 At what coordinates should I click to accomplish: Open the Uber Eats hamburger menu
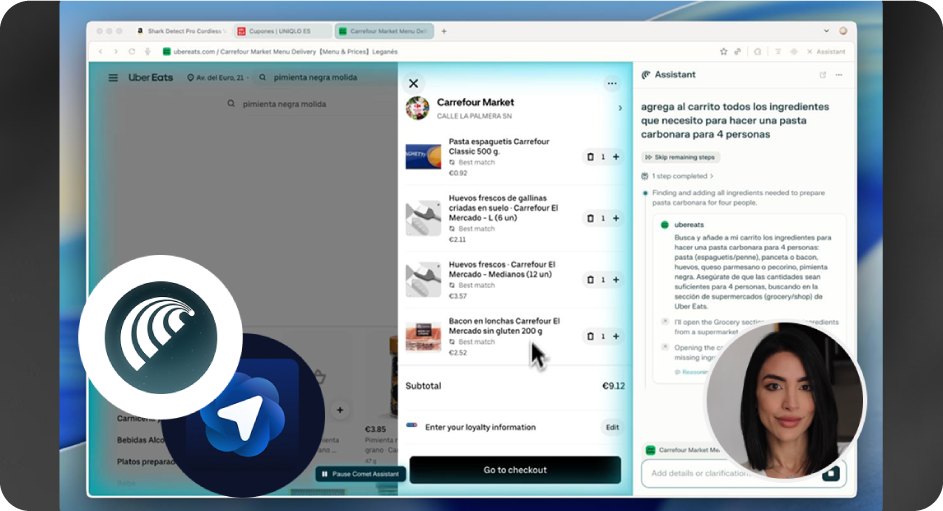tap(113, 78)
